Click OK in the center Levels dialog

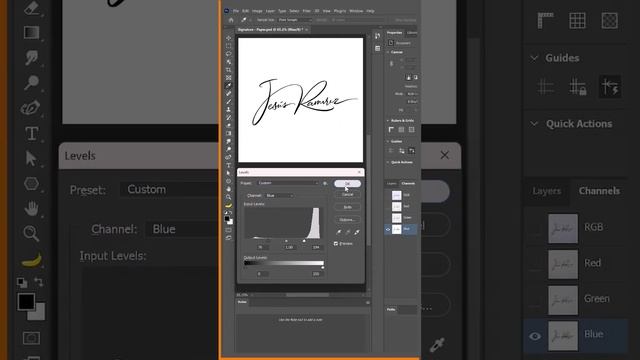click(347, 183)
